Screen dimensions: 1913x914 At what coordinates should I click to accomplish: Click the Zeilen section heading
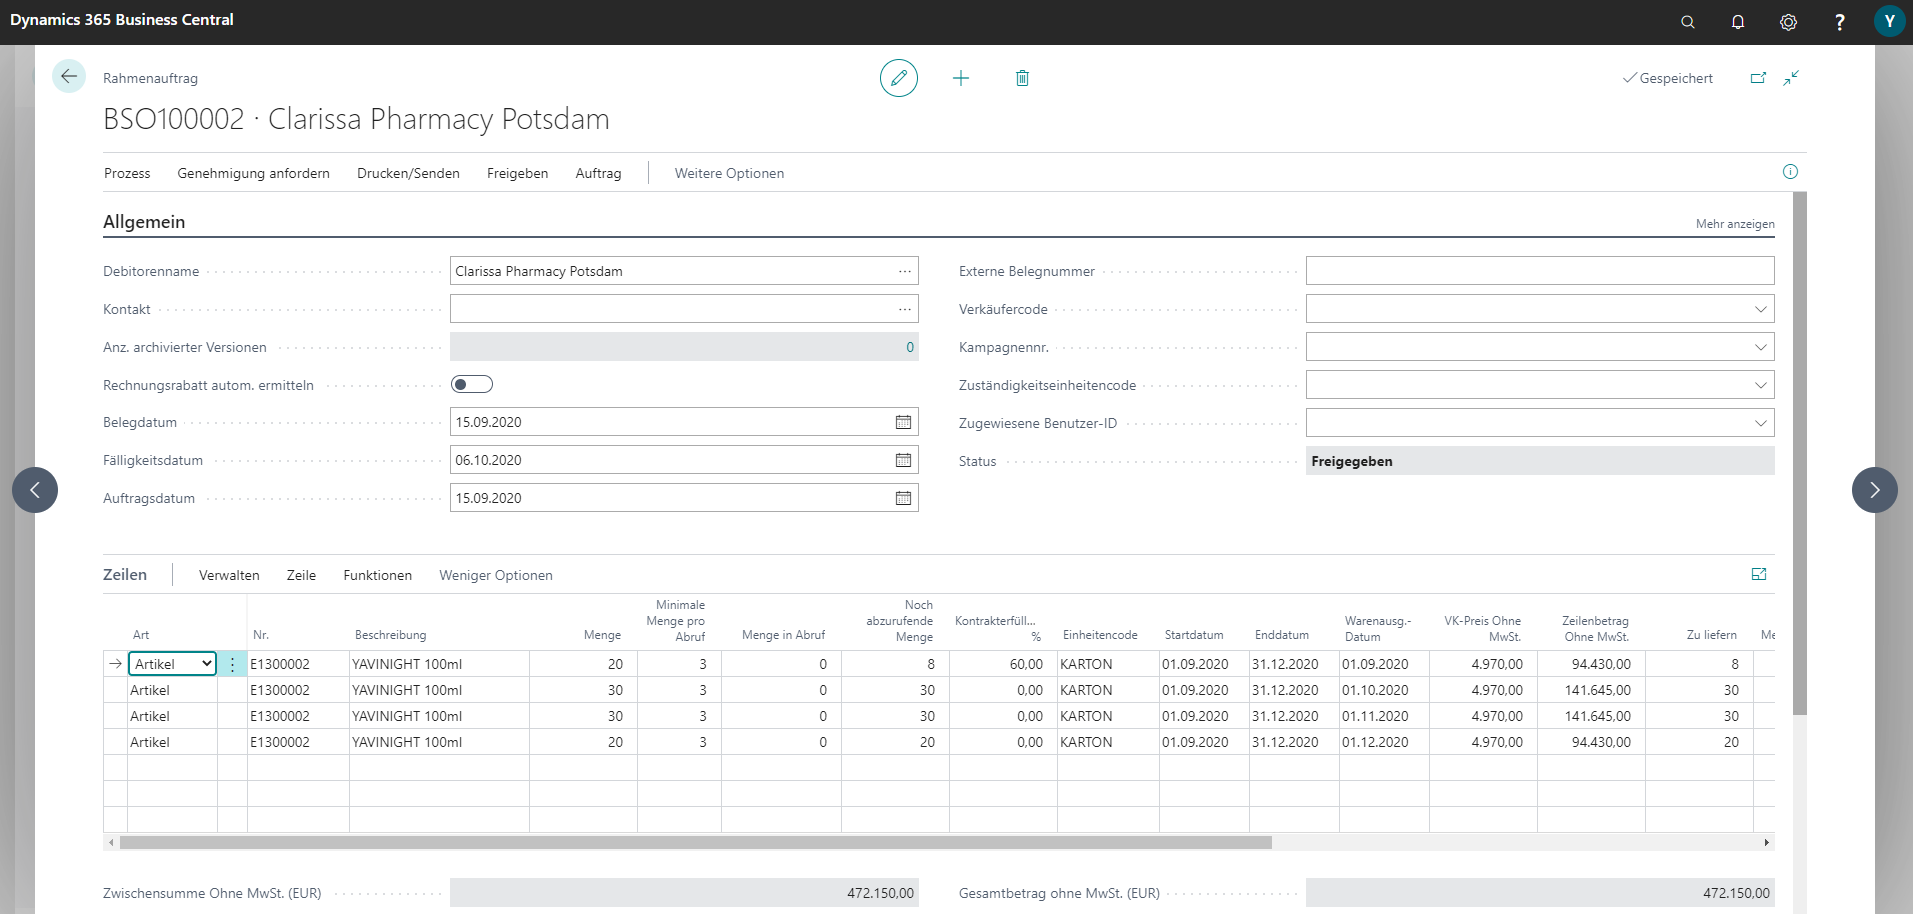[125, 574]
